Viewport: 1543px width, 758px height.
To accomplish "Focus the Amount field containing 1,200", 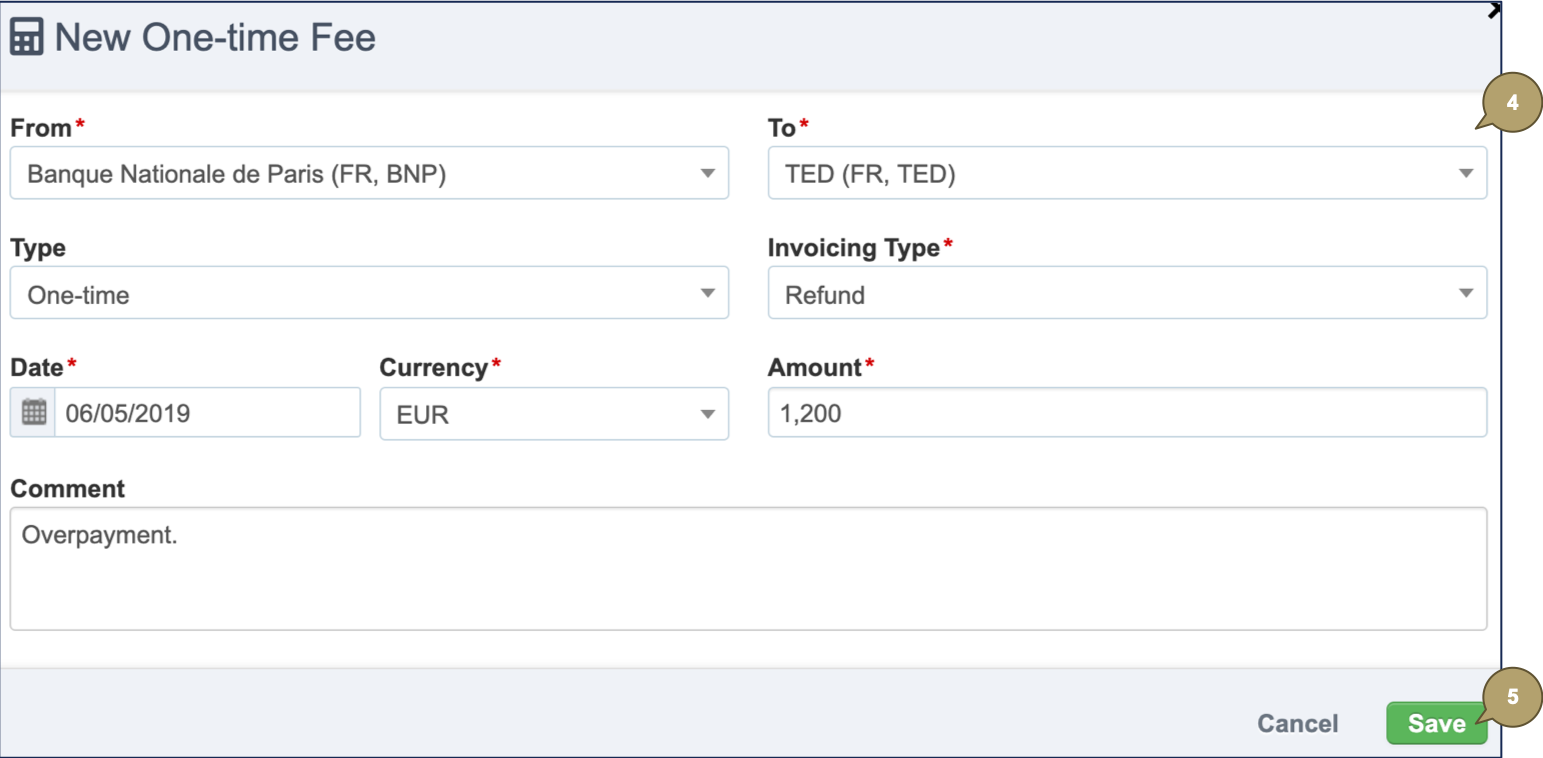I will point(1127,413).
